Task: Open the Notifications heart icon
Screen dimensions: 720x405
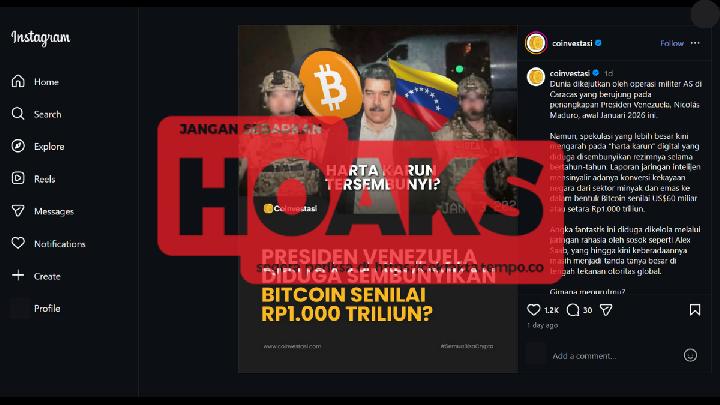Action: pos(18,243)
